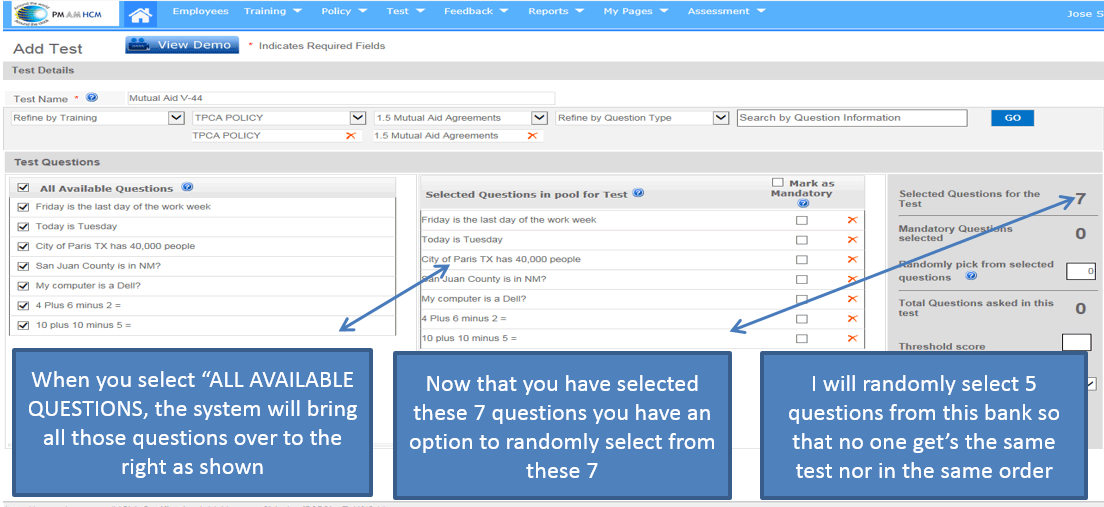Click the Test Name input field

click(341, 99)
